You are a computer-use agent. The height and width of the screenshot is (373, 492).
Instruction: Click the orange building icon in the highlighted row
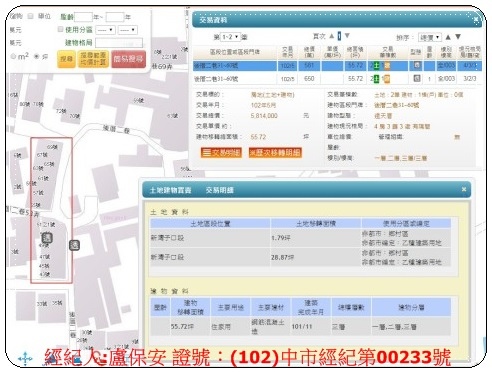387,65
